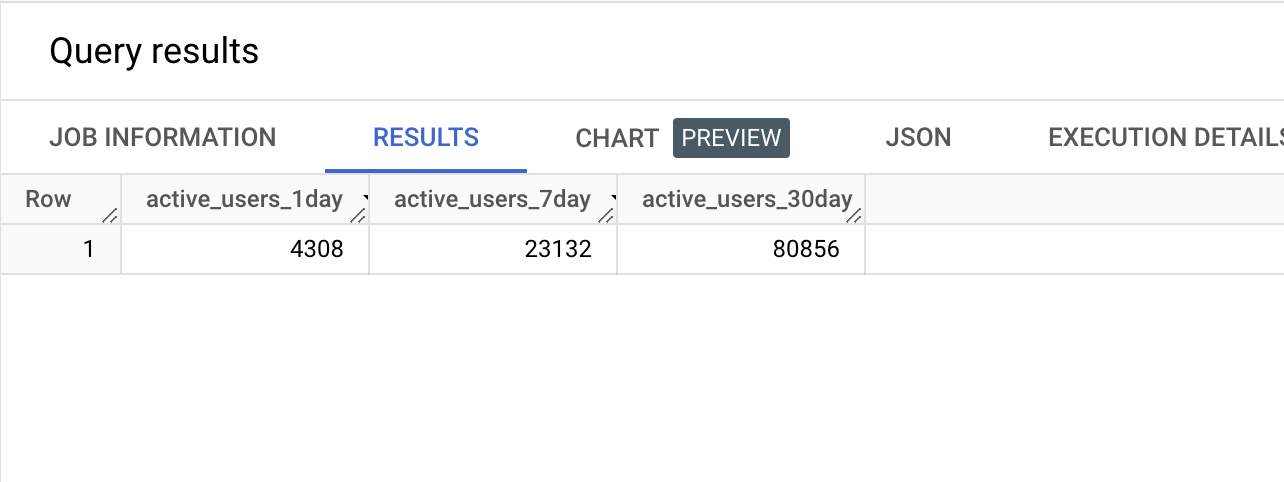Click the cell with value 23132
1284x482 pixels.
[x=493, y=249]
